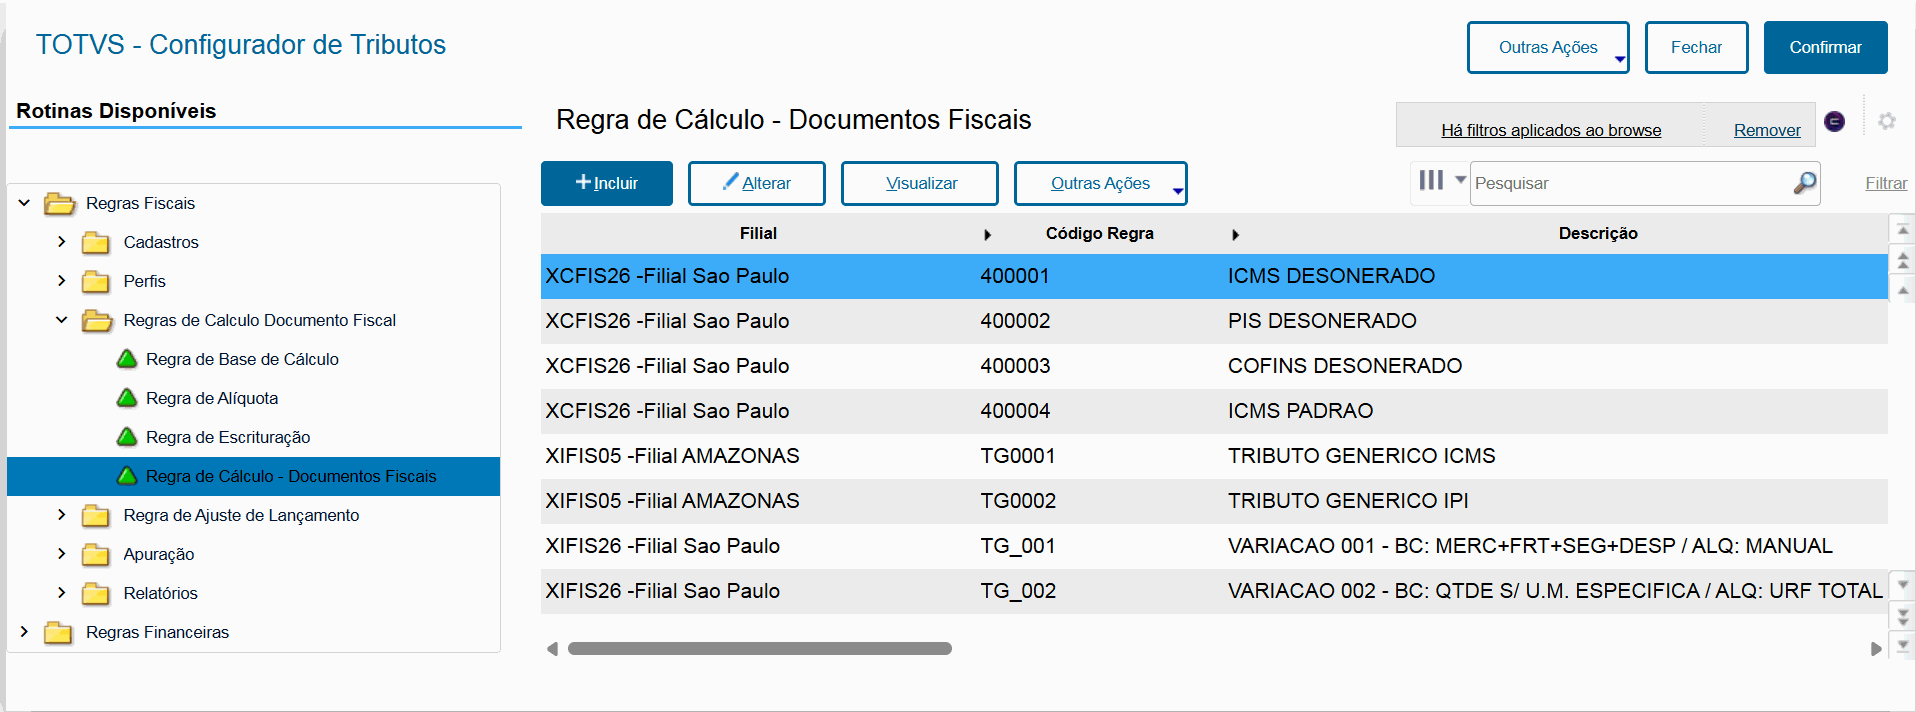Jump to the last record with the bottom arrow
This screenshot has width=1916, height=712.
click(x=1903, y=646)
